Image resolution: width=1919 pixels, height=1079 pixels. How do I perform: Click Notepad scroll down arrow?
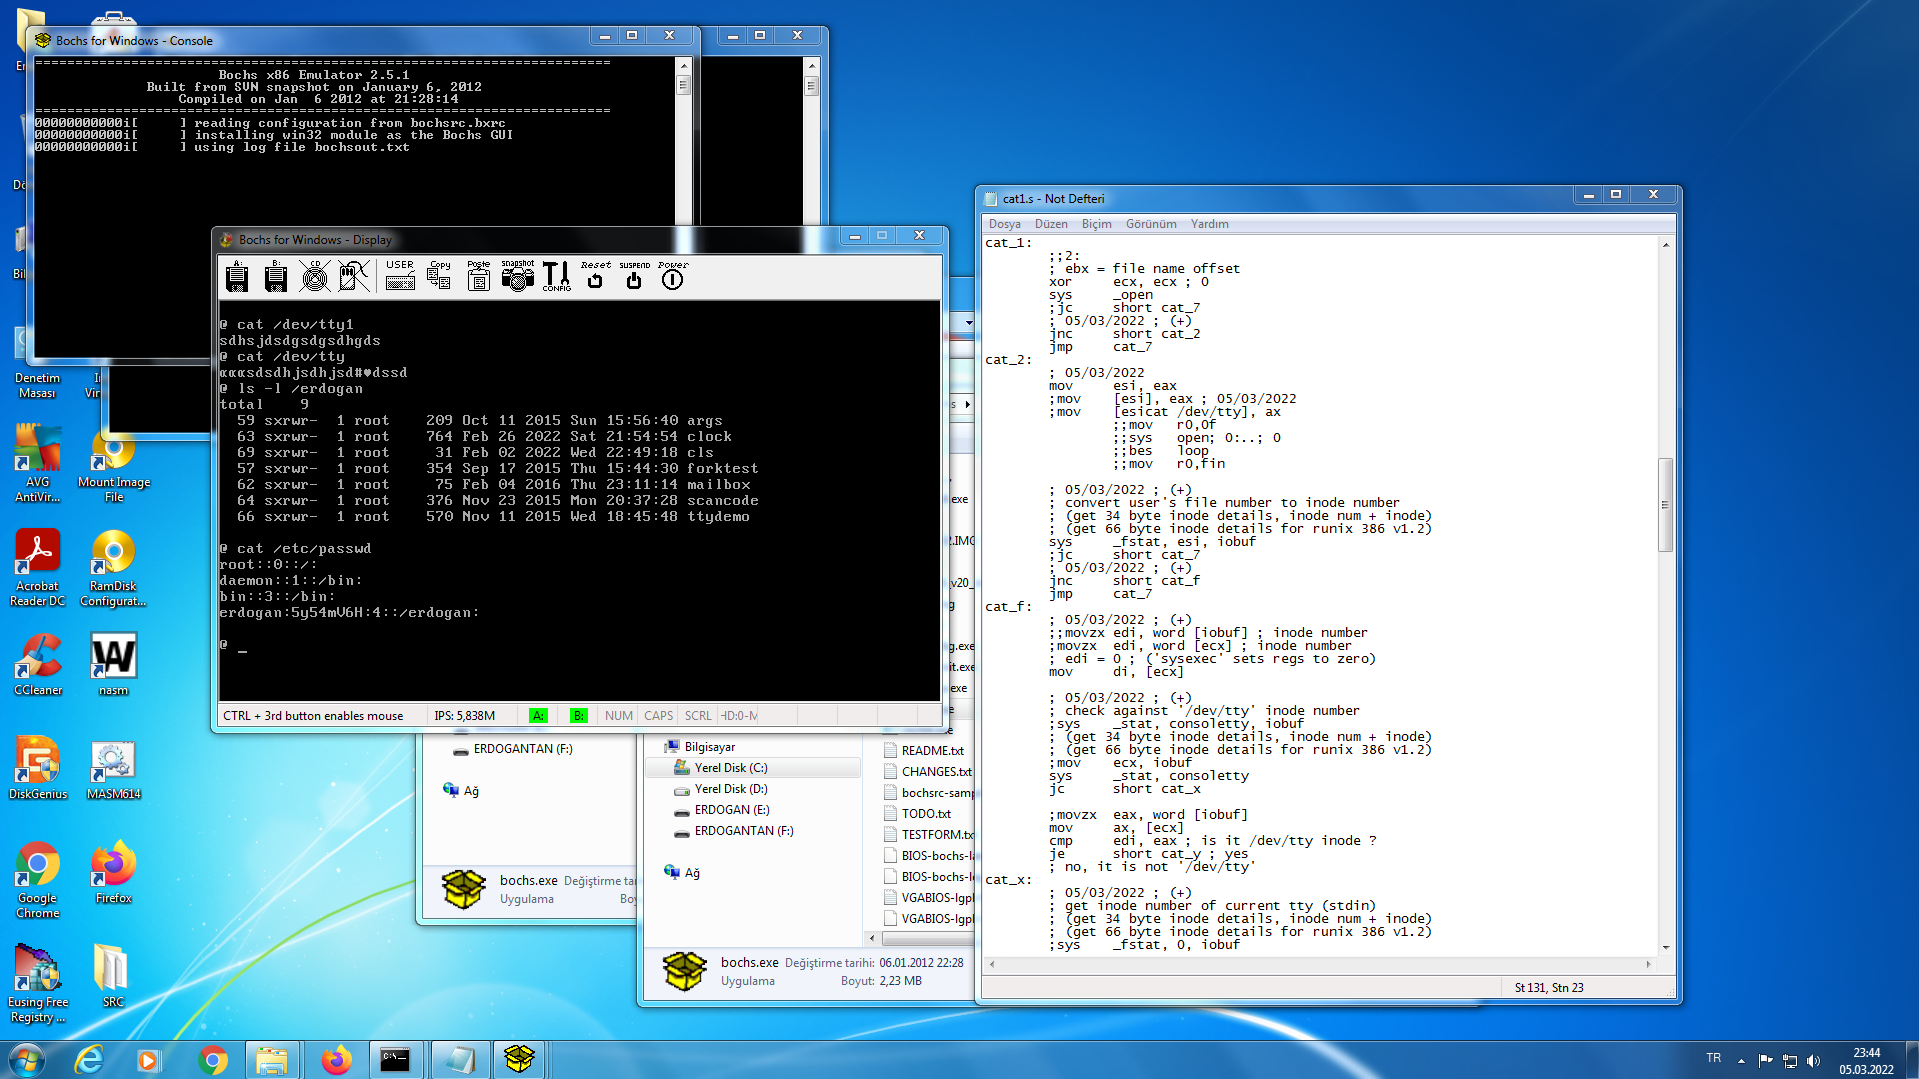(1665, 947)
